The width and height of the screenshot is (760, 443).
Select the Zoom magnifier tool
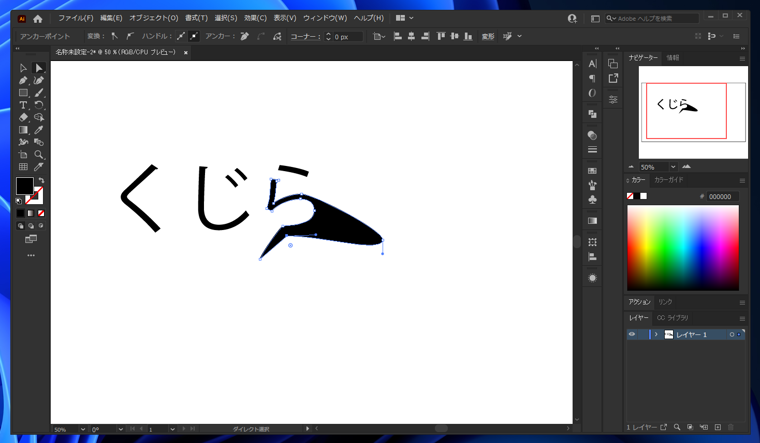point(39,154)
